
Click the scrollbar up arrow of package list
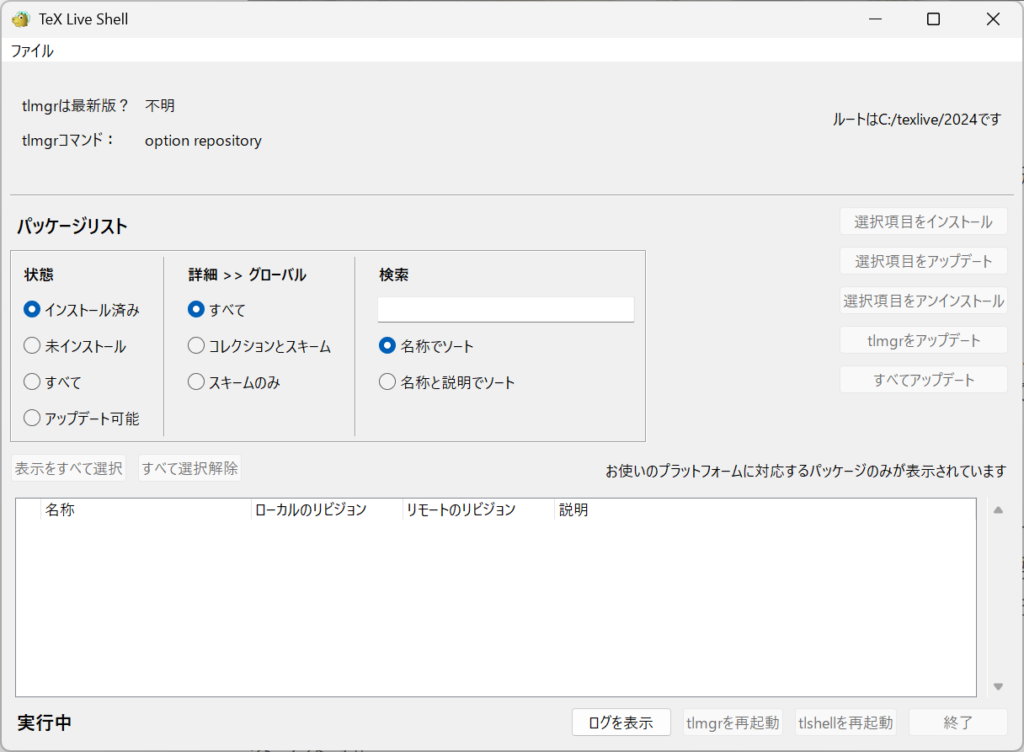997,510
